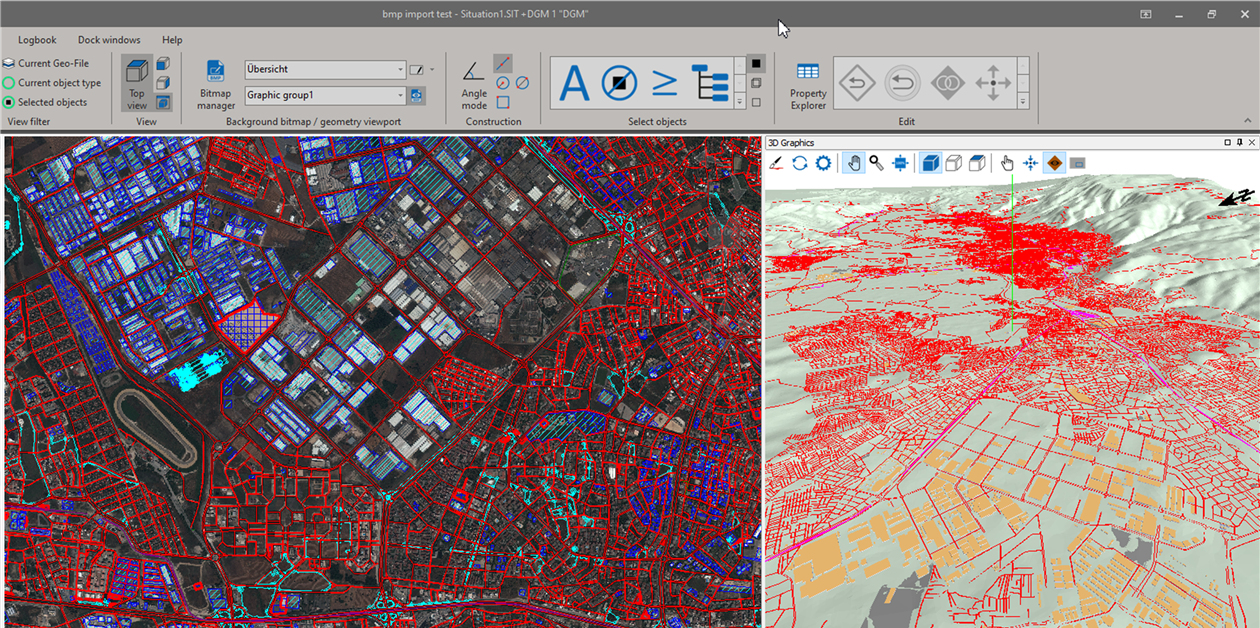
Task: Pin the 3D Graphics panel
Action: 1241,142
